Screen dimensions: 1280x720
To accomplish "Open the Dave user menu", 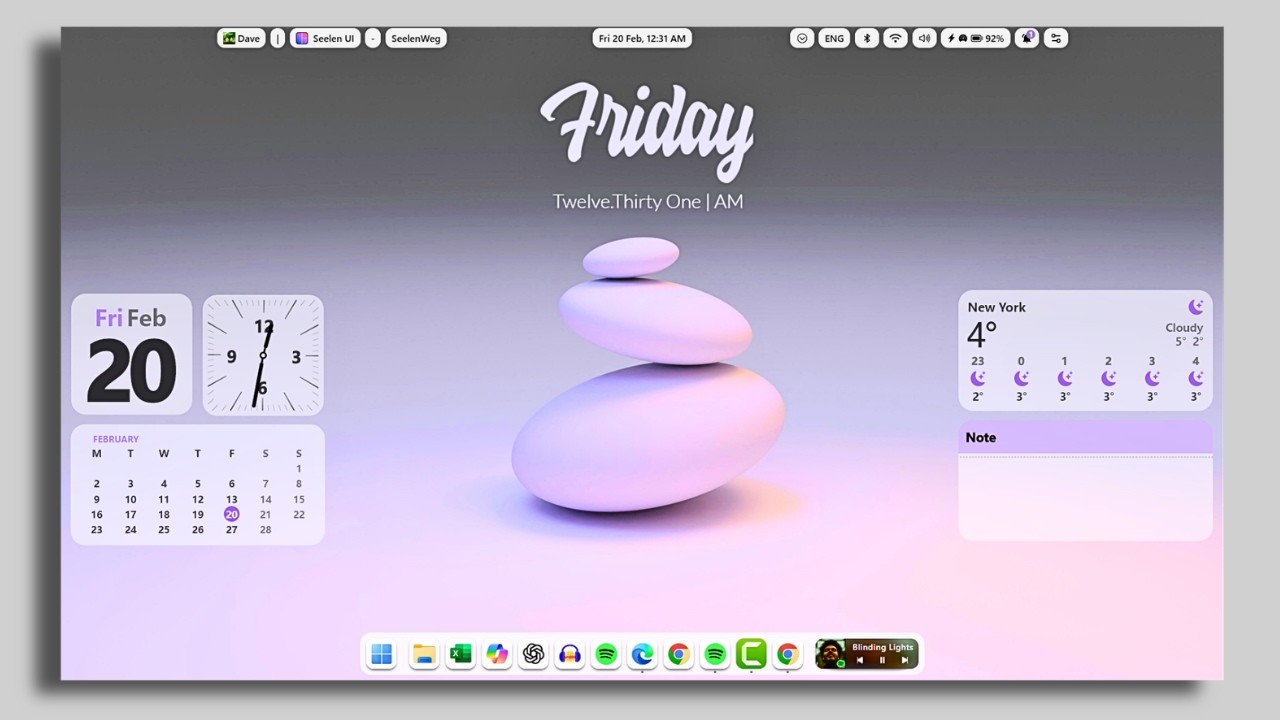I will tap(241, 39).
